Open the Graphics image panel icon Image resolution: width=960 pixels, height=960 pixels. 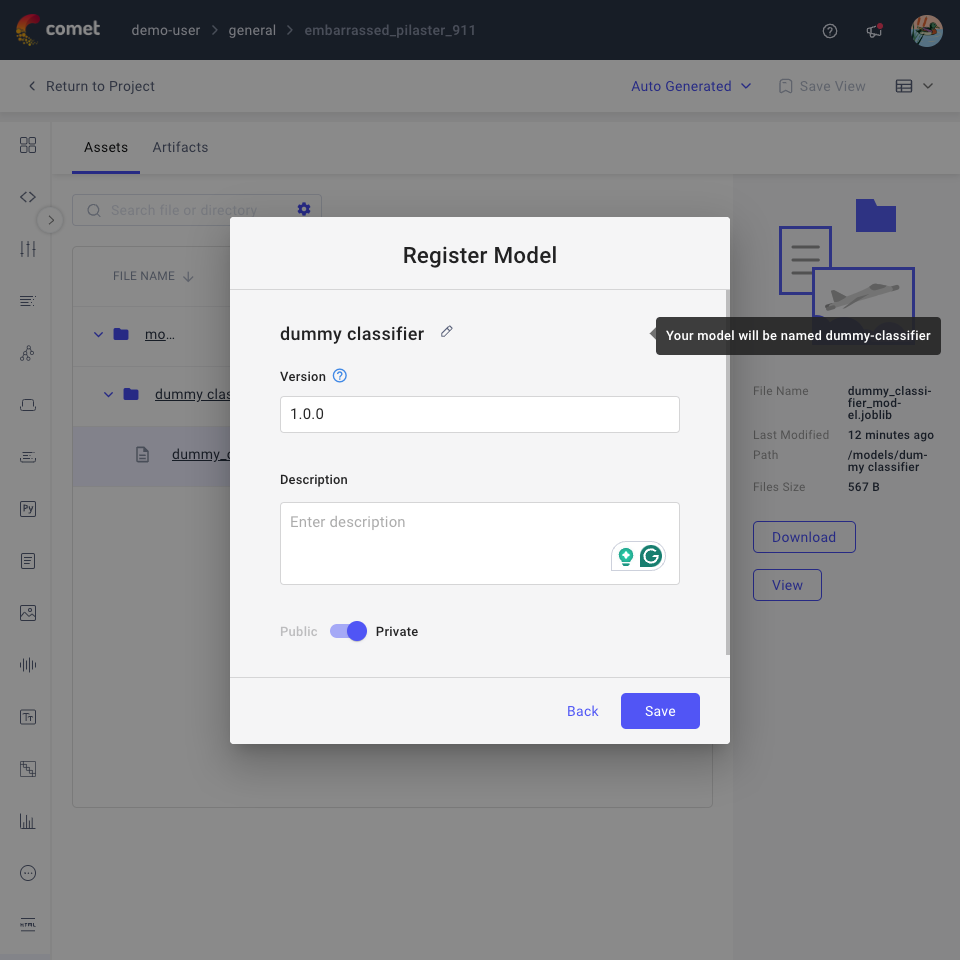(27, 612)
